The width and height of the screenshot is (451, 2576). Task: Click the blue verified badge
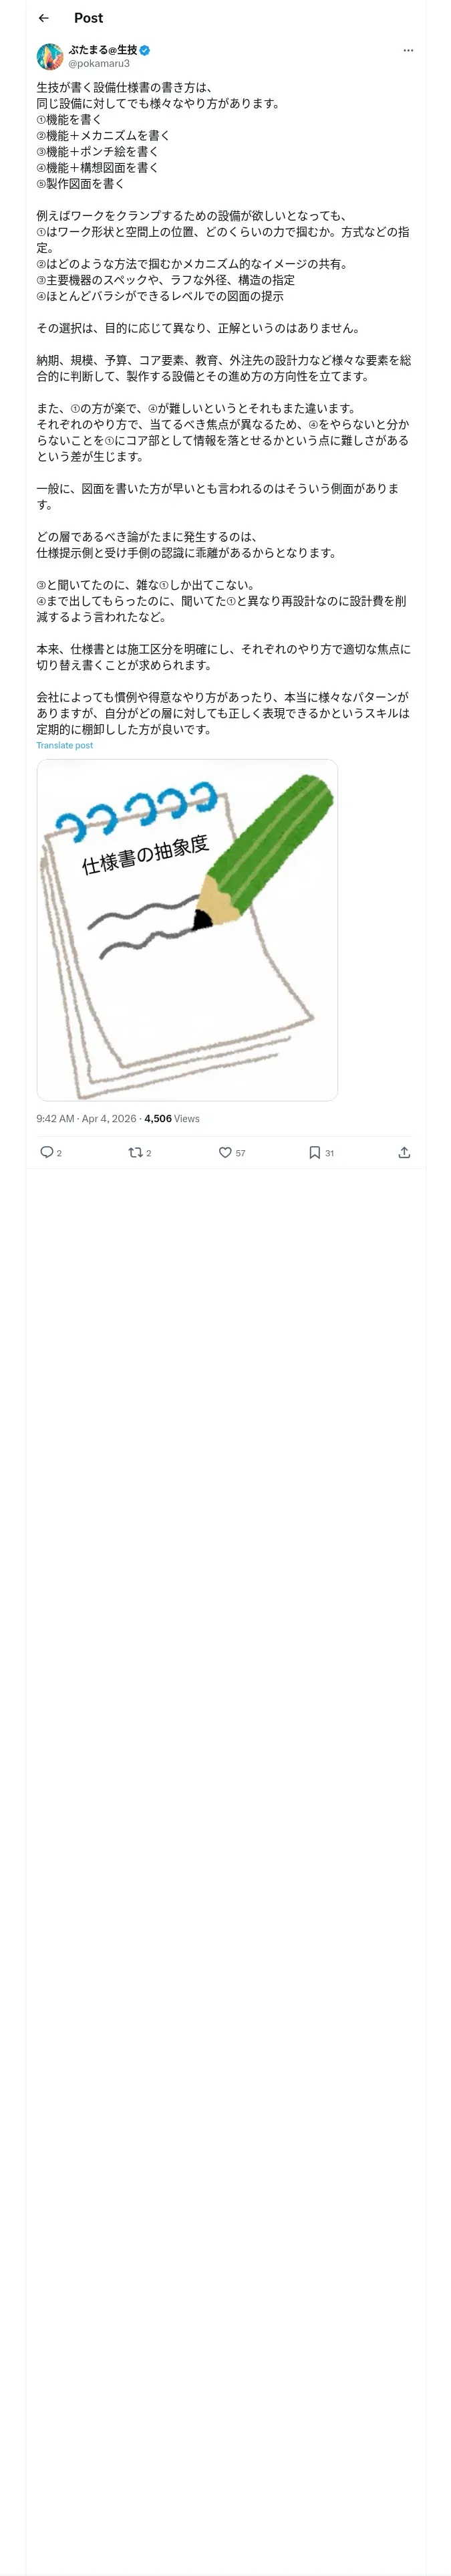(x=145, y=50)
